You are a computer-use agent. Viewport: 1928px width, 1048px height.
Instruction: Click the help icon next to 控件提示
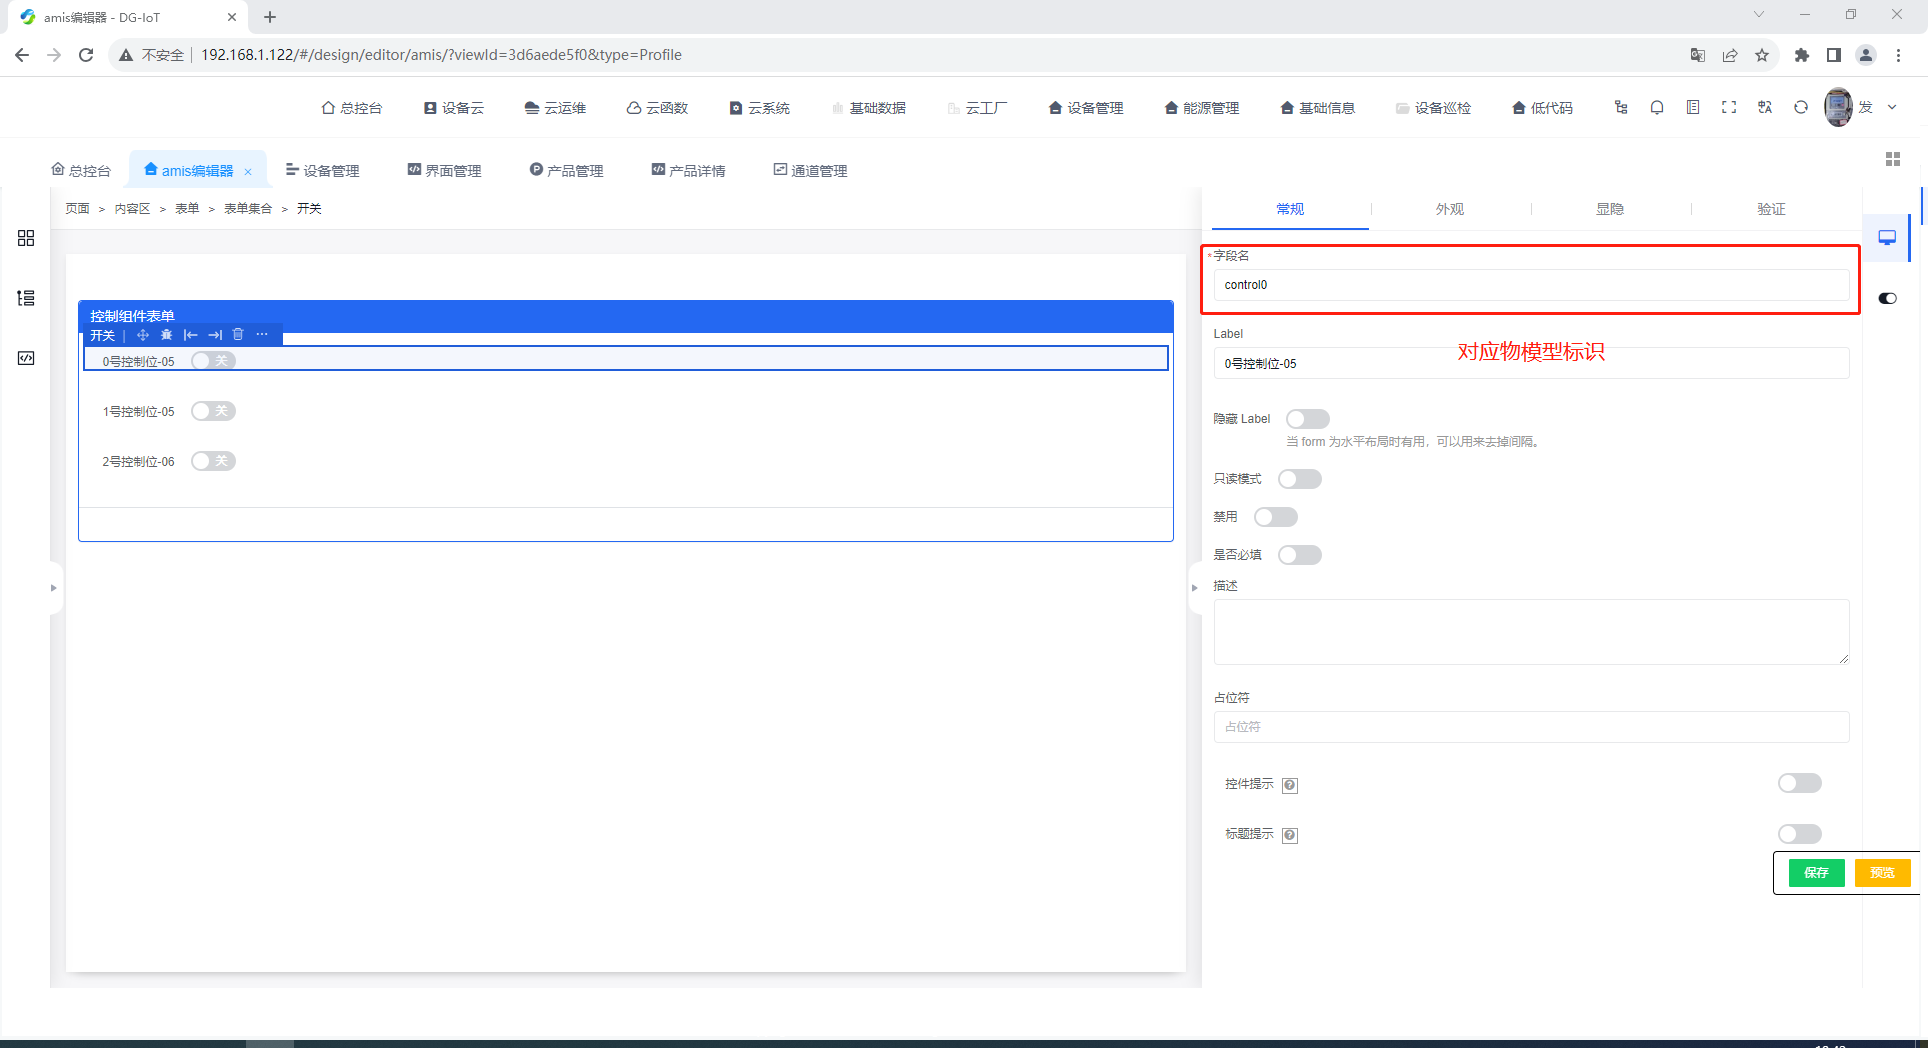pyautogui.click(x=1290, y=785)
